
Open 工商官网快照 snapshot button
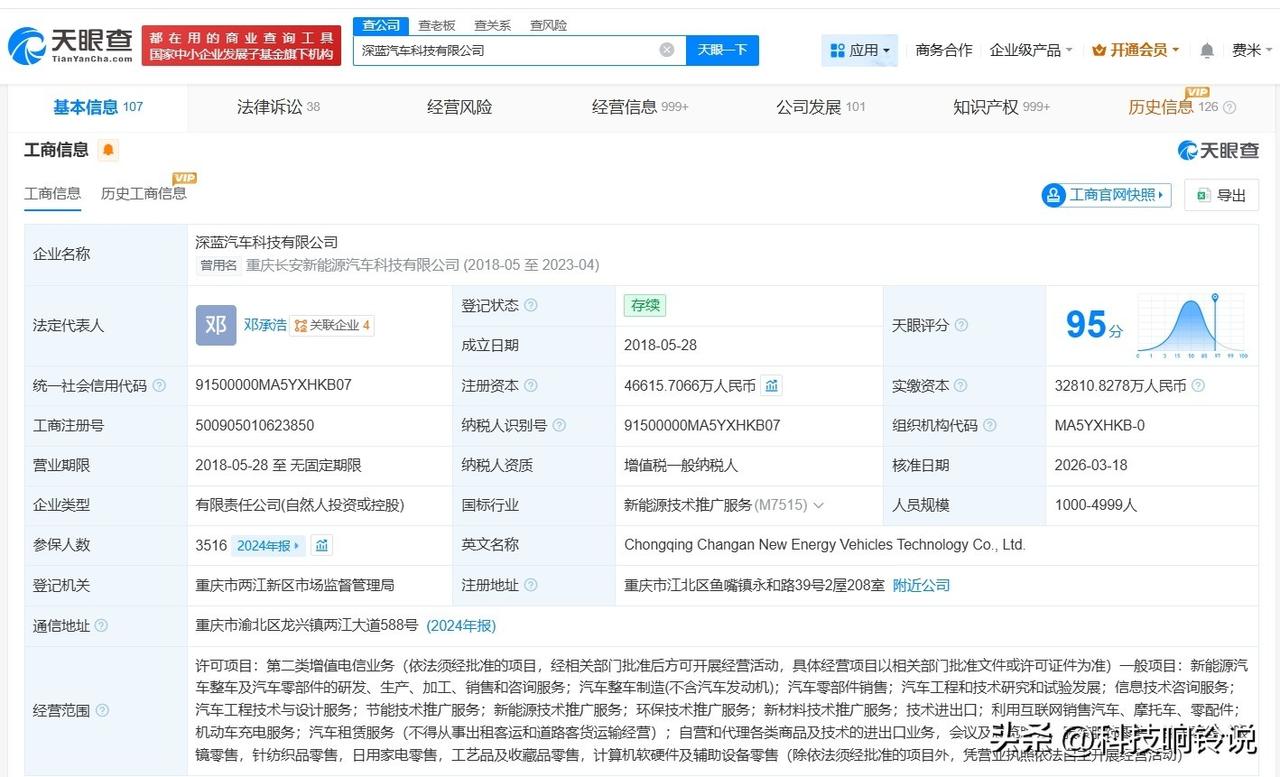click(1106, 195)
